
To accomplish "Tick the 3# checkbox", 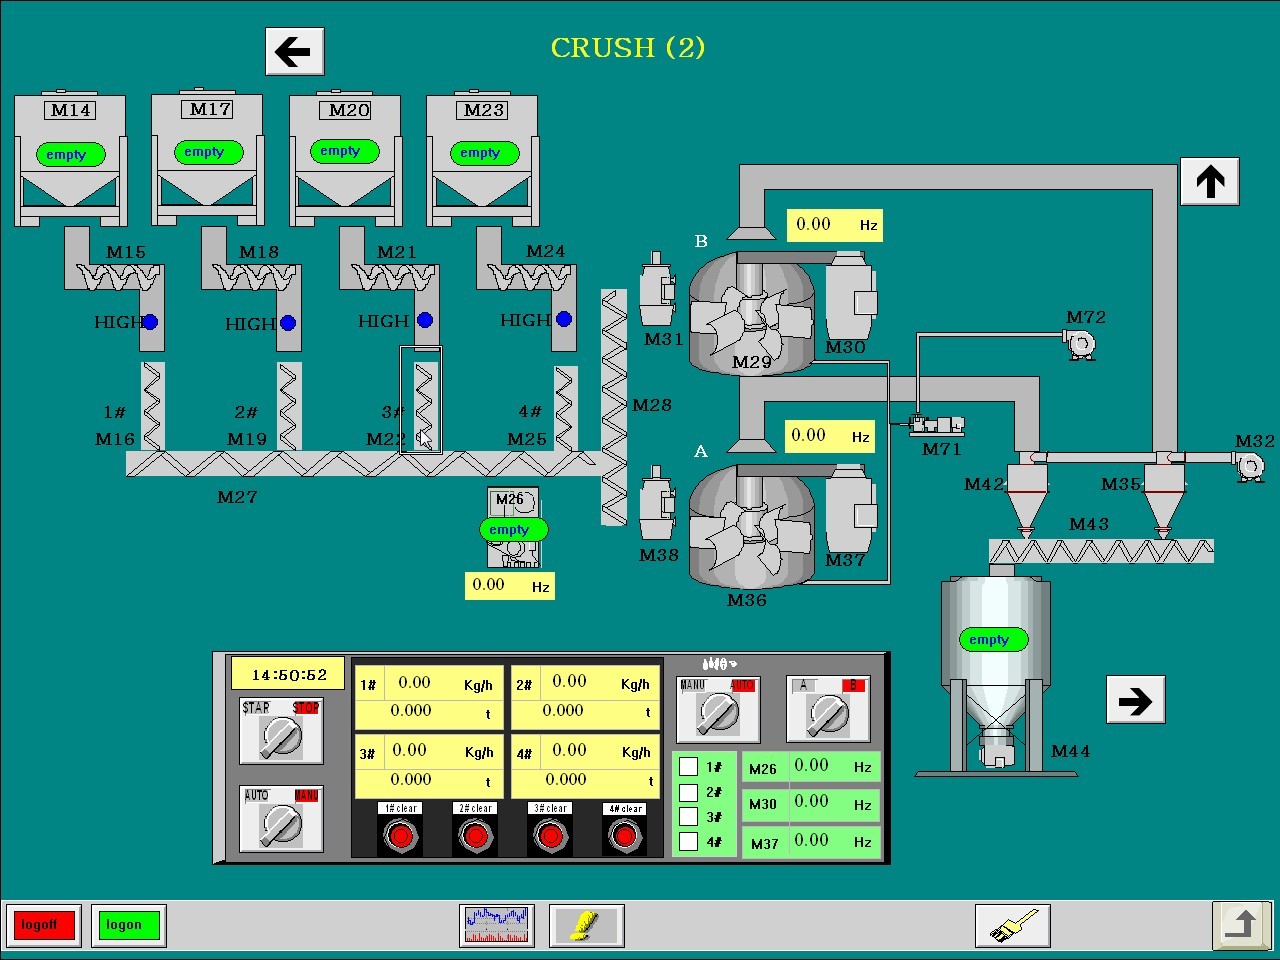I will [x=688, y=817].
